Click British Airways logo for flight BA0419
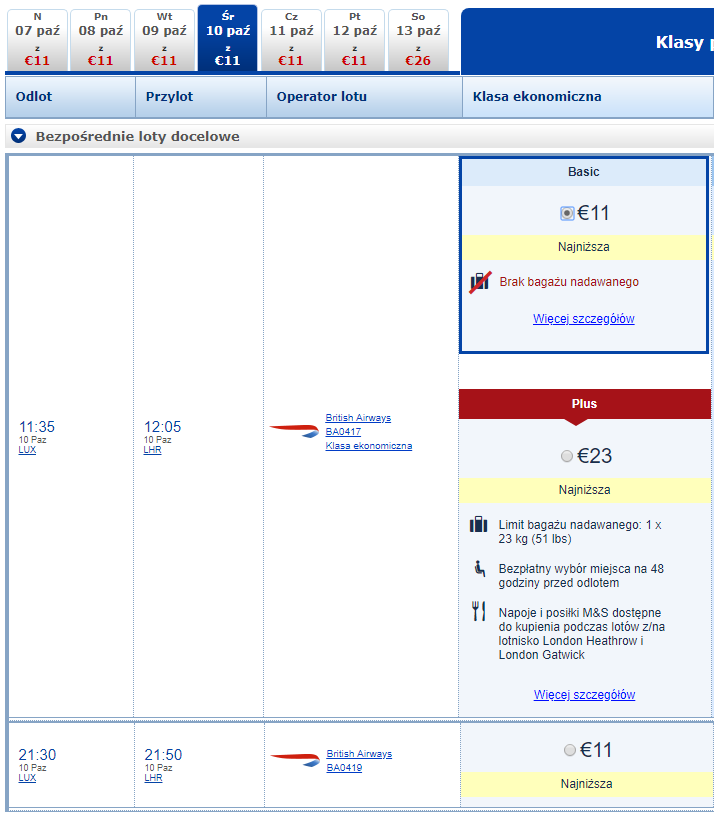 point(296,760)
